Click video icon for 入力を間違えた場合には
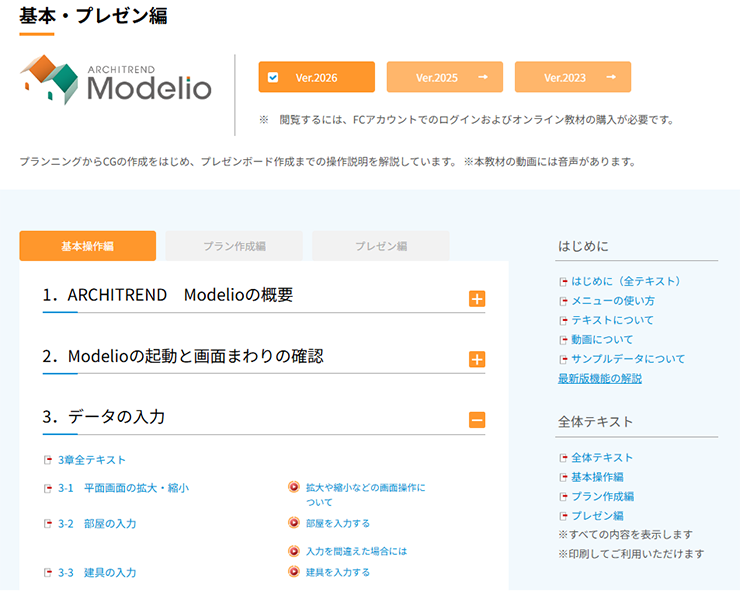The width and height of the screenshot is (740, 591). pyautogui.click(x=294, y=551)
